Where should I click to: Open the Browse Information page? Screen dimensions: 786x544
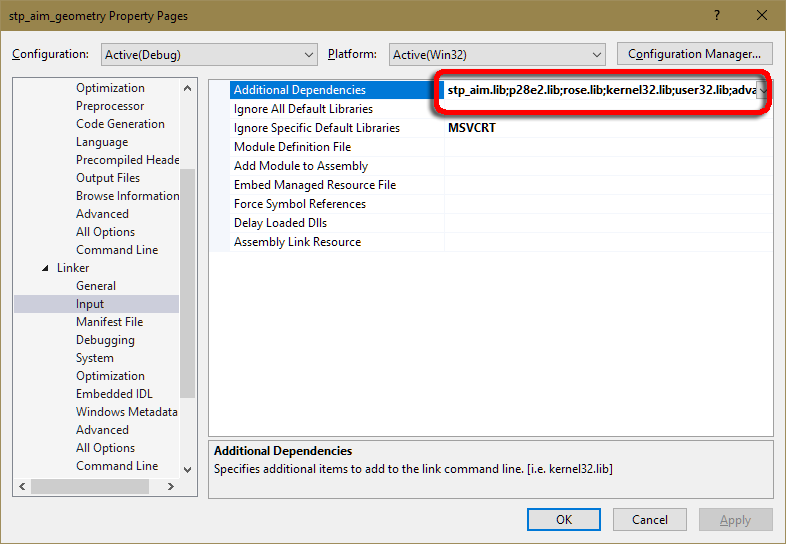point(127,196)
